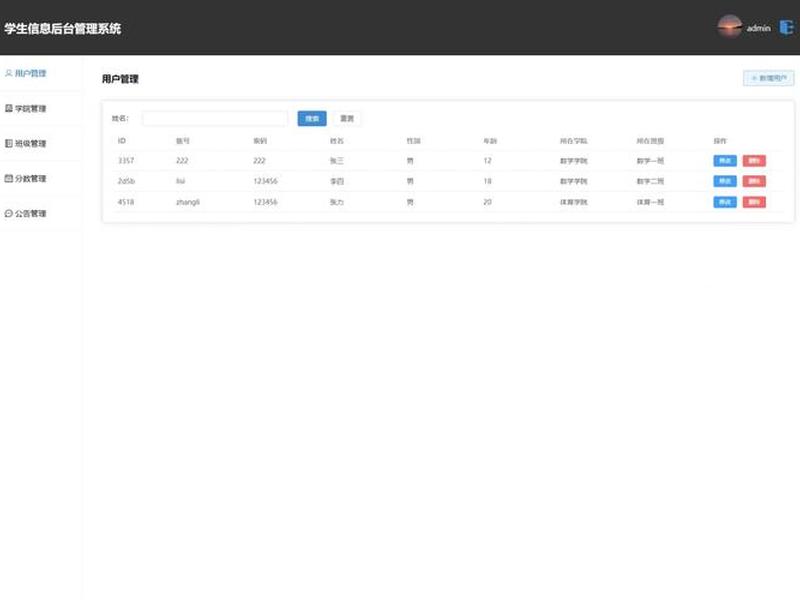The width and height of the screenshot is (800, 600).
Task: Open 分数管理 in the sidebar
Action: click(26, 179)
